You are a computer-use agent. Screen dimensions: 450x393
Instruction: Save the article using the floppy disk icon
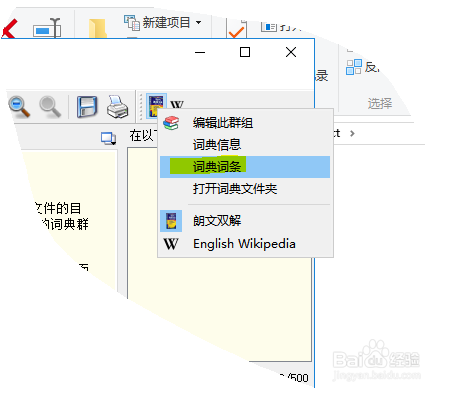87,107
